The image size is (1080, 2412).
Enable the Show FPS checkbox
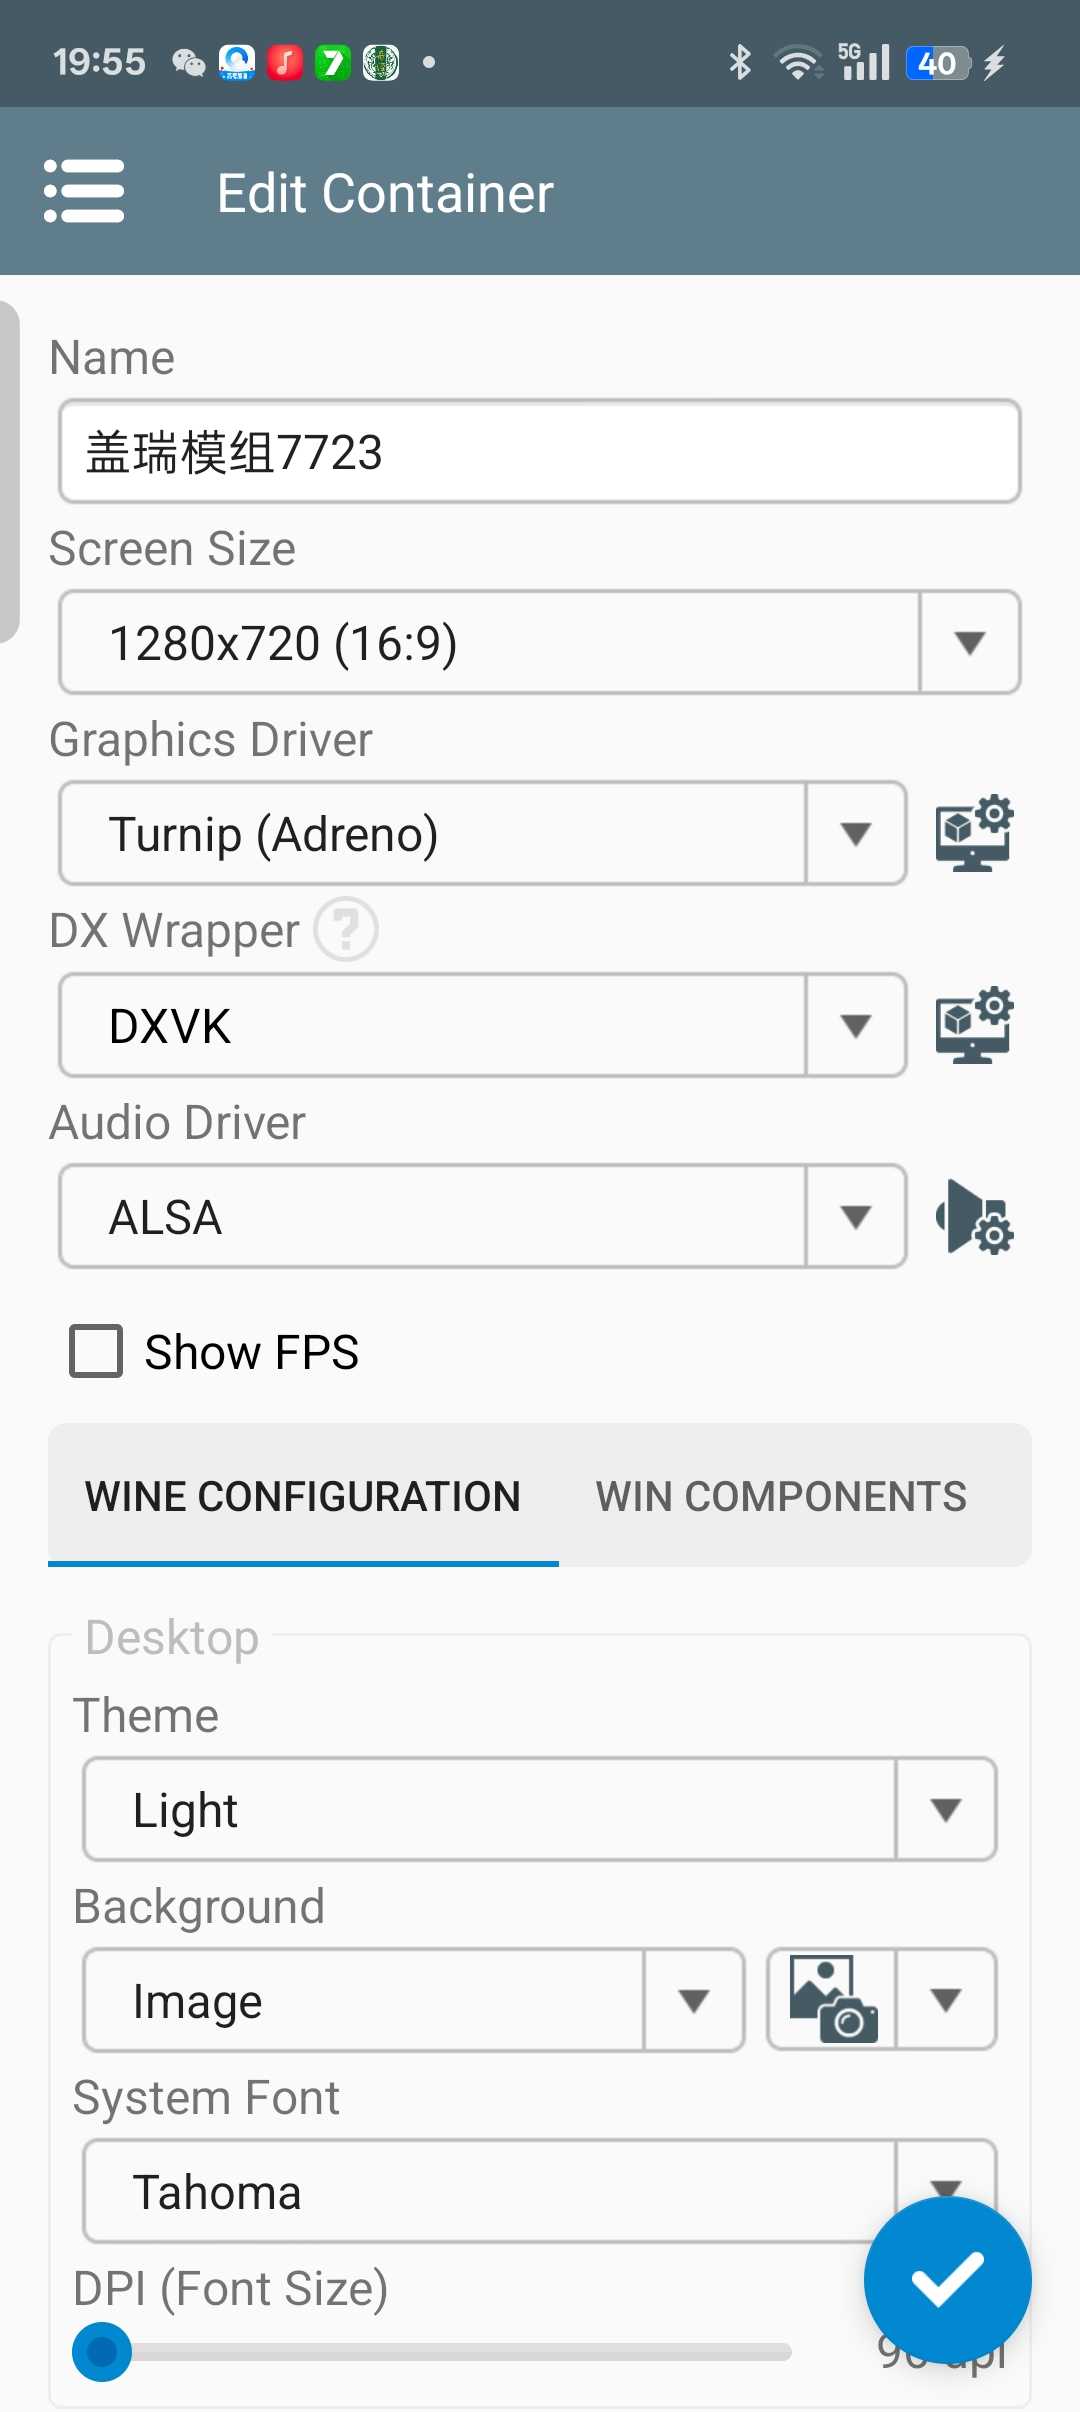click(x=96, y=1351)
